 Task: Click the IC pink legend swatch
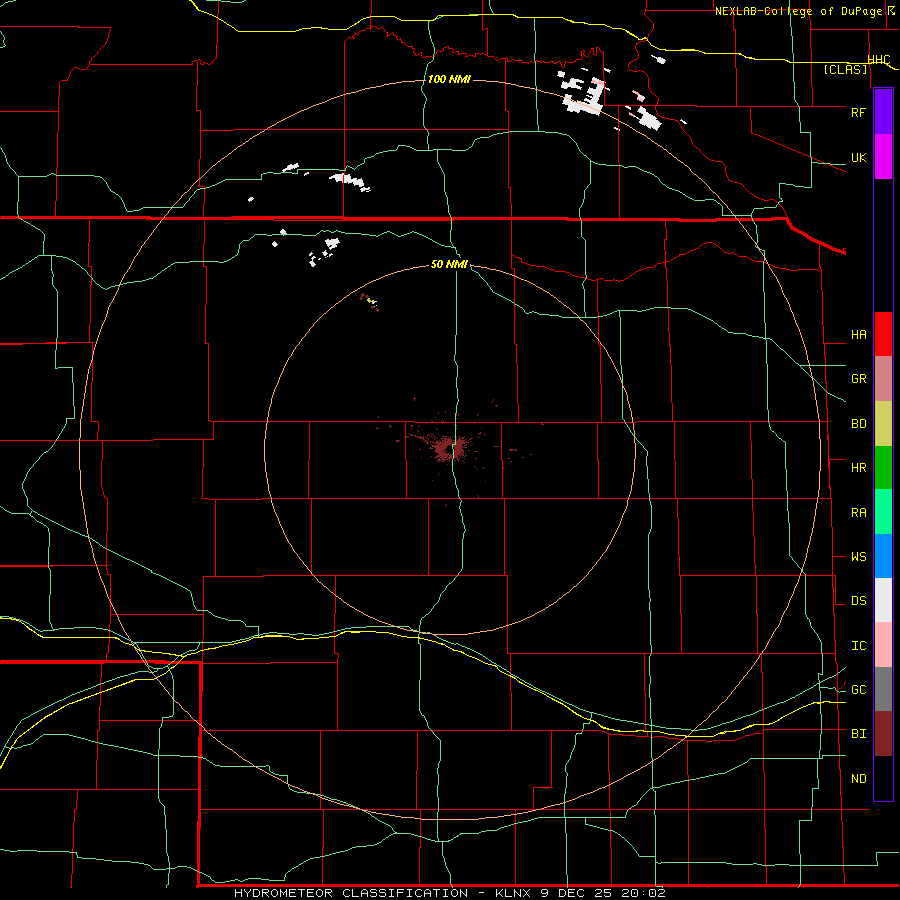click(883, 645)
